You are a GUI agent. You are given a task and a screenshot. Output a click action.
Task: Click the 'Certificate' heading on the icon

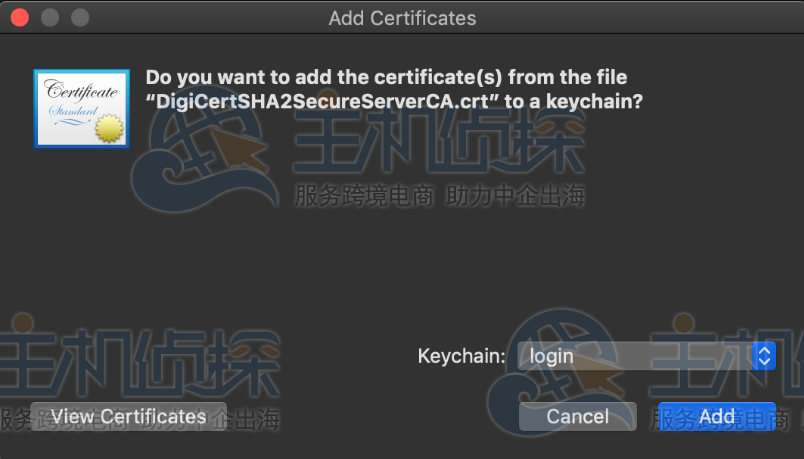point(80,91)
